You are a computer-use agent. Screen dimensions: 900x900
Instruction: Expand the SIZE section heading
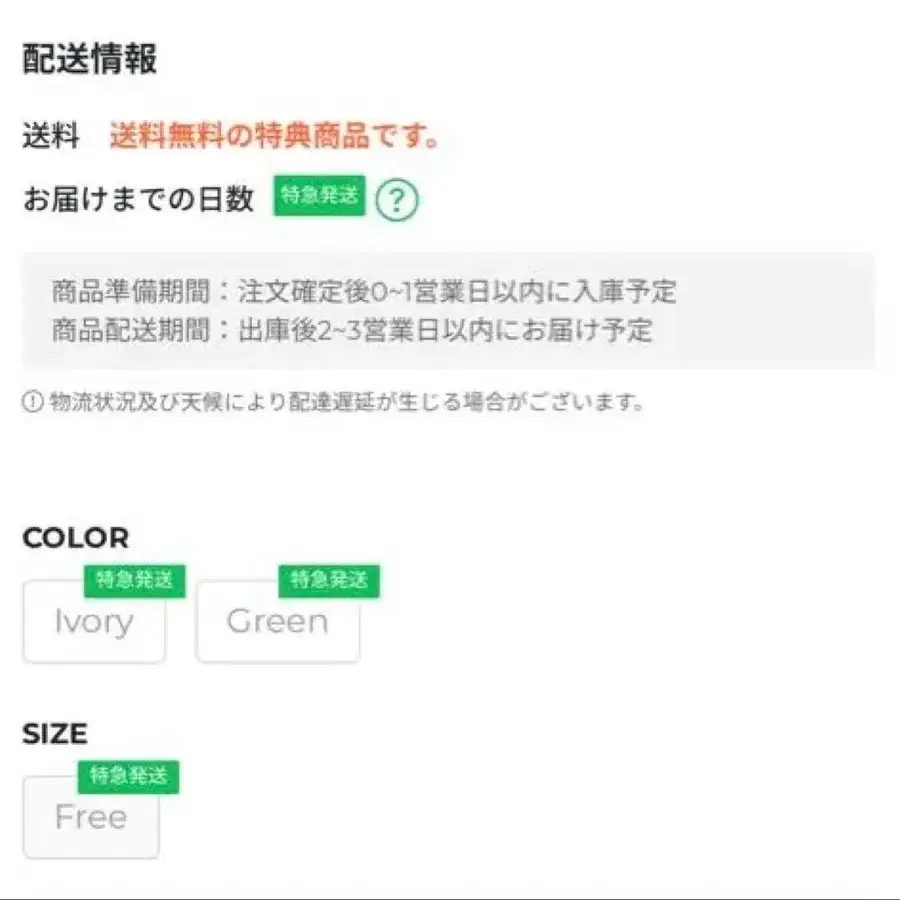[x=53, y=735]
